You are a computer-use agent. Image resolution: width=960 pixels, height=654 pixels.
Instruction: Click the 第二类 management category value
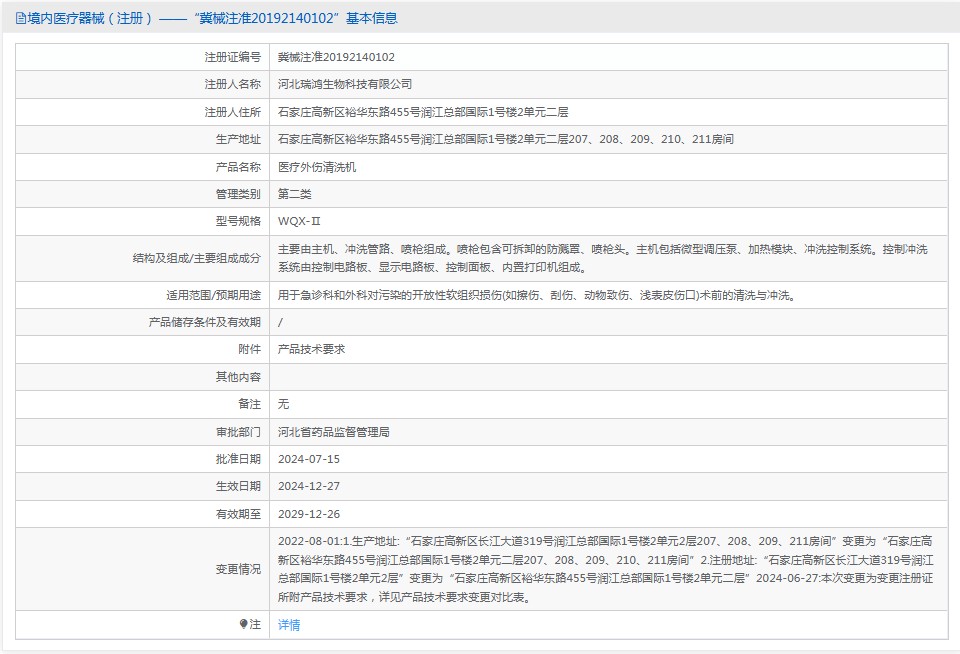(297, 194)
